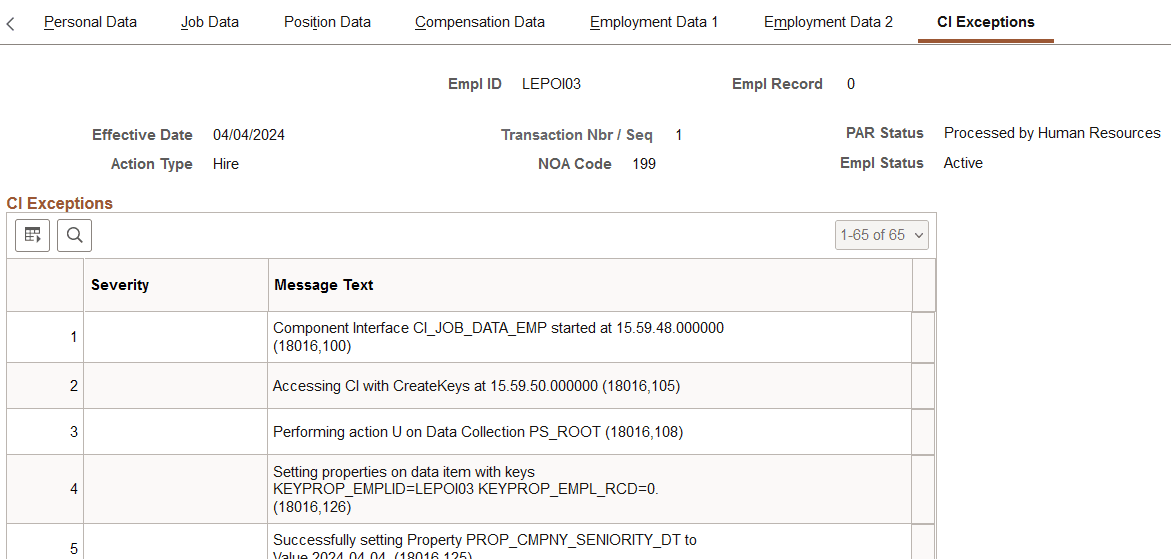Screen dimensions: 1171x559
Task: Open the Employment Data 2 tab
Action: coord(828,22)
